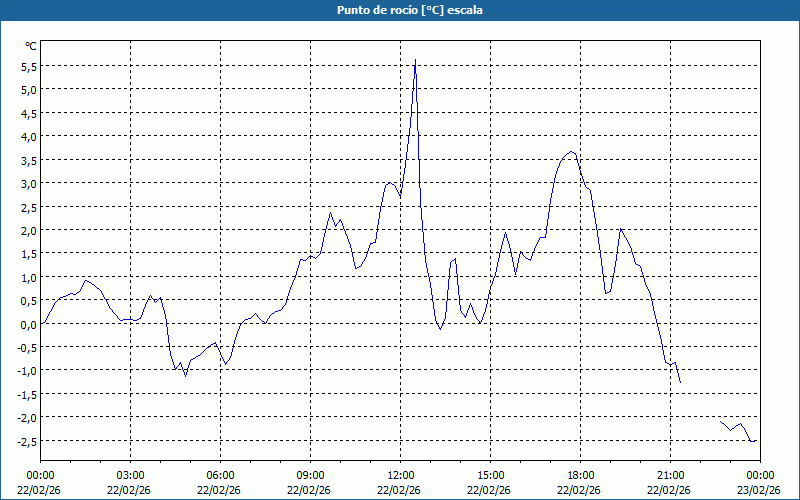Click the 22/02/26 date under 00:00
This screenshot has height=500, width=800.
40,490
